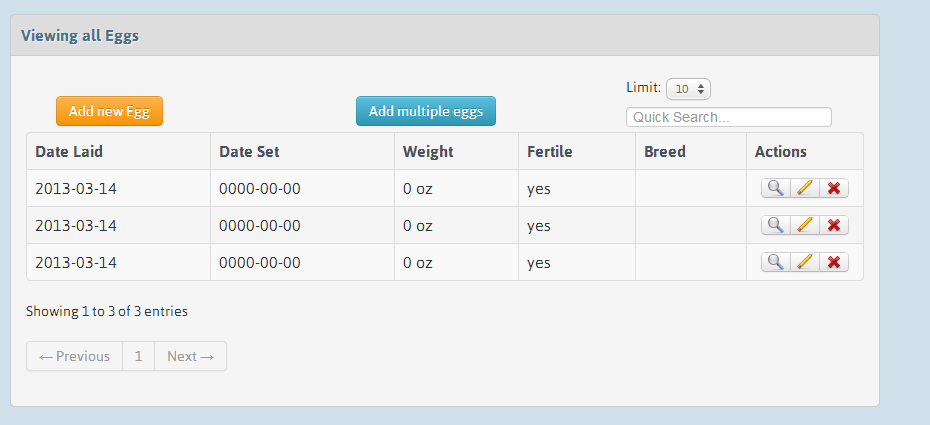Click the red delete icon in first row

(833, 188)
